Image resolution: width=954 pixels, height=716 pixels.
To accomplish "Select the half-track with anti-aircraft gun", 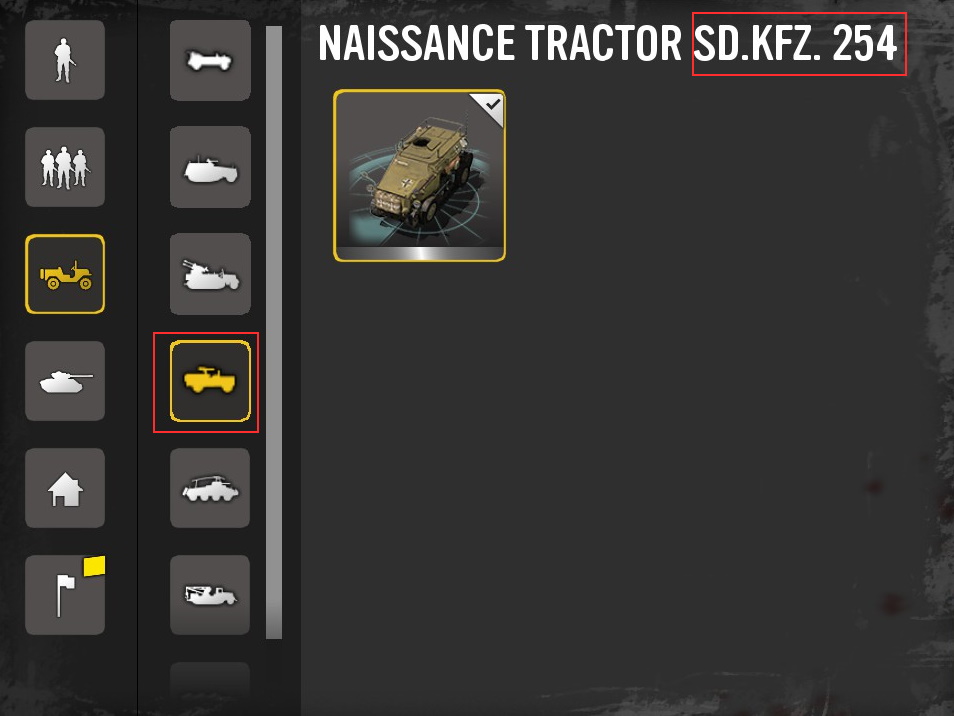I will click(210, 274).
